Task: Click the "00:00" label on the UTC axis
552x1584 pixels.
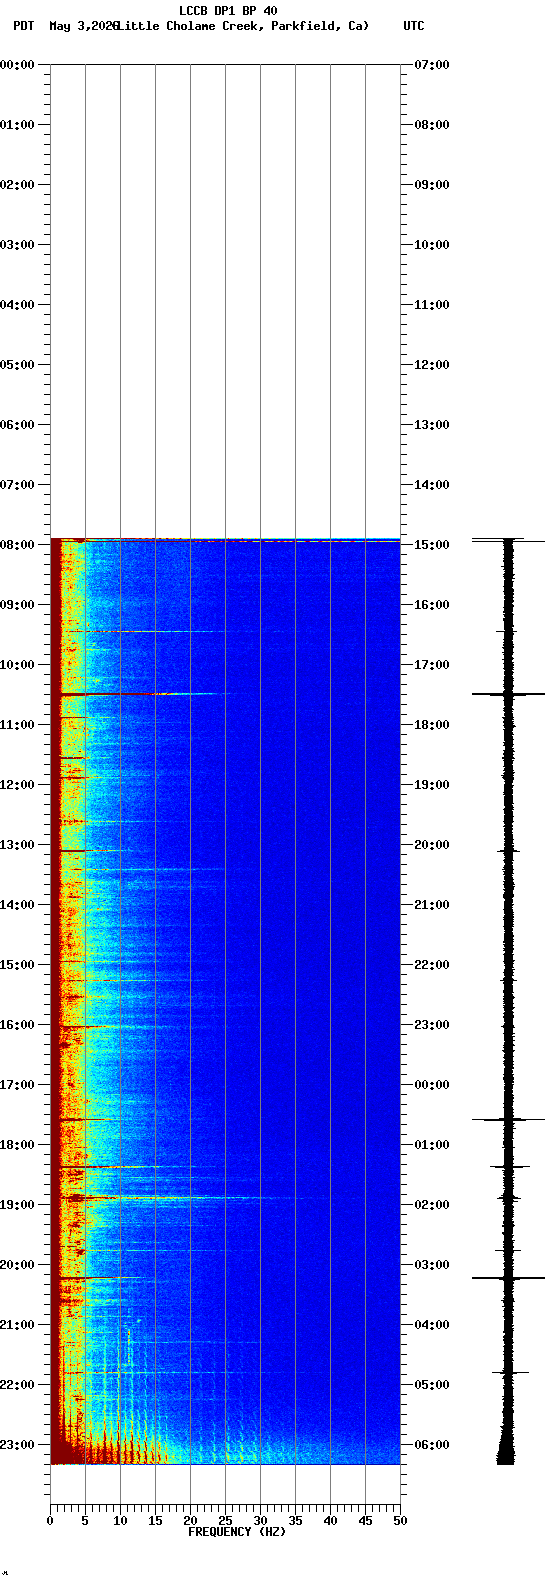Action: [432, 1085]
